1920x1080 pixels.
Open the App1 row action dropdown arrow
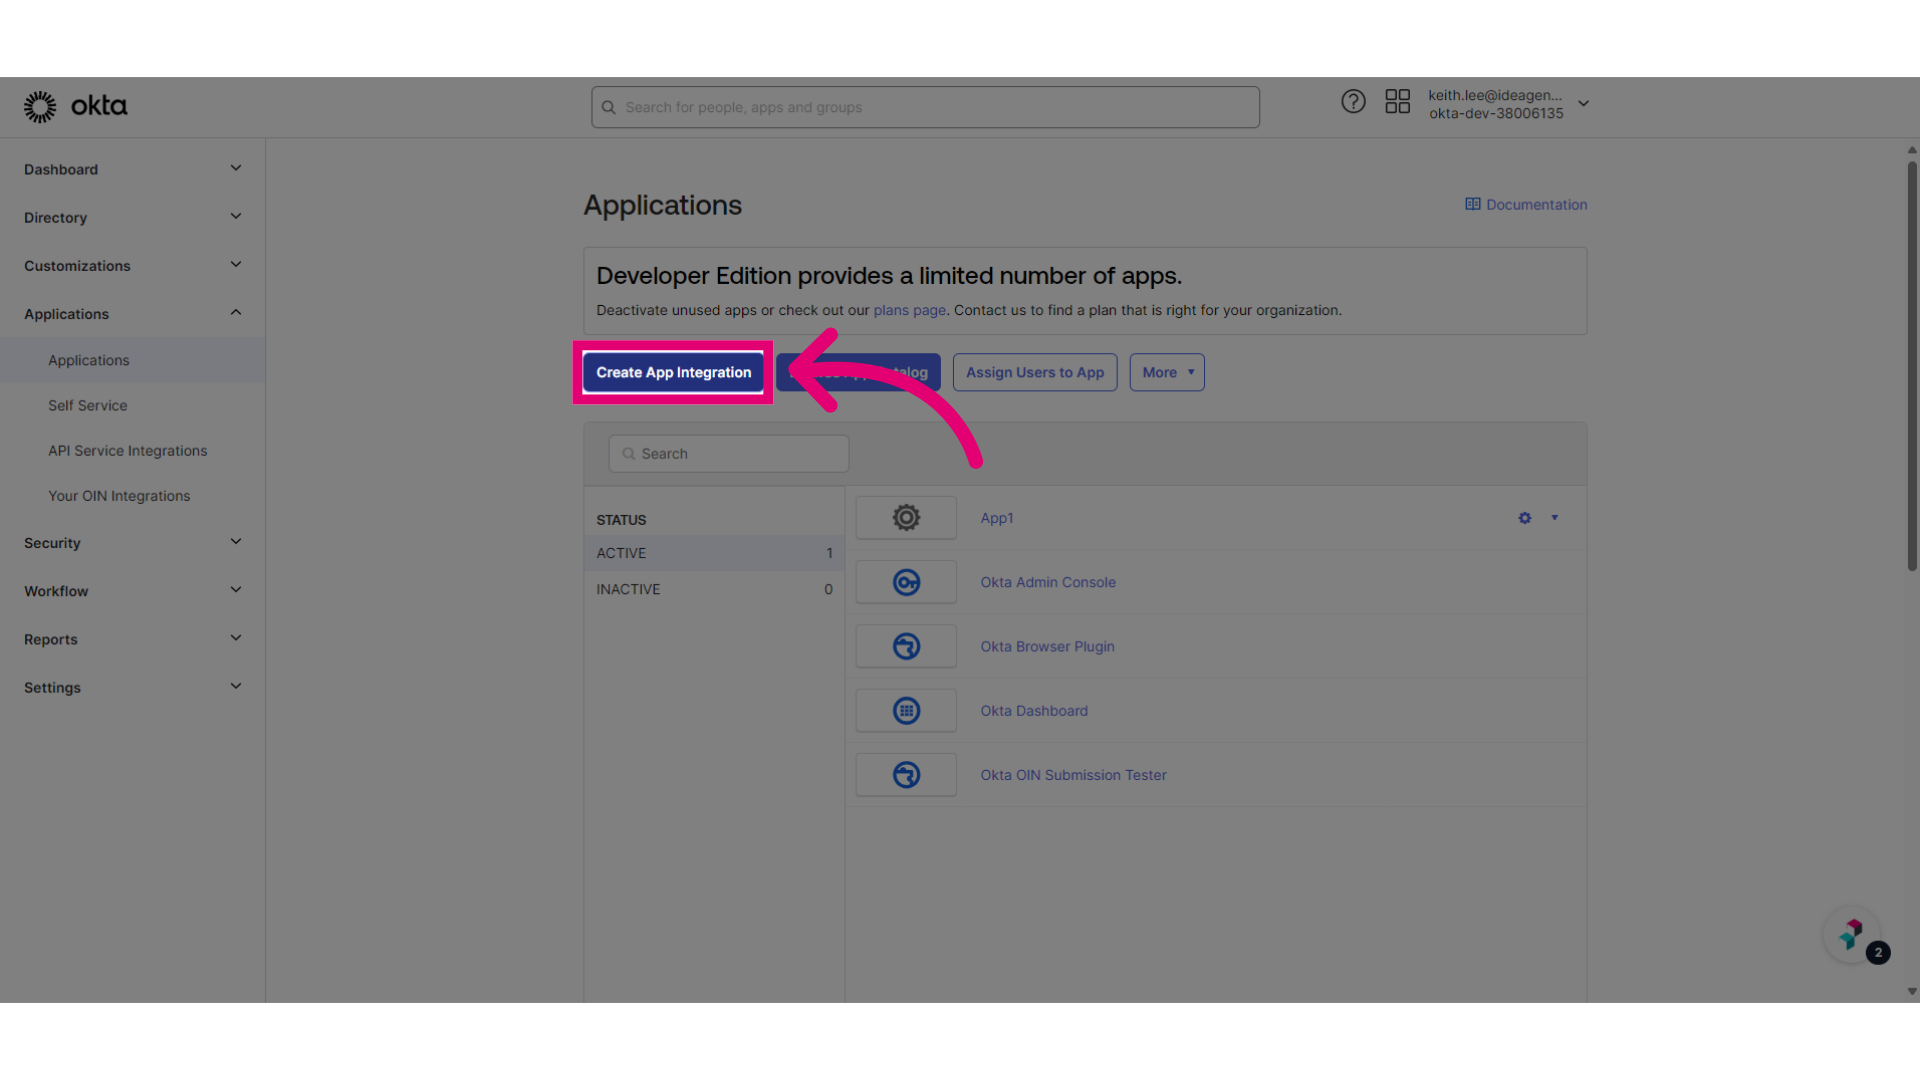pyautogui.click(x=1554, y=518)
